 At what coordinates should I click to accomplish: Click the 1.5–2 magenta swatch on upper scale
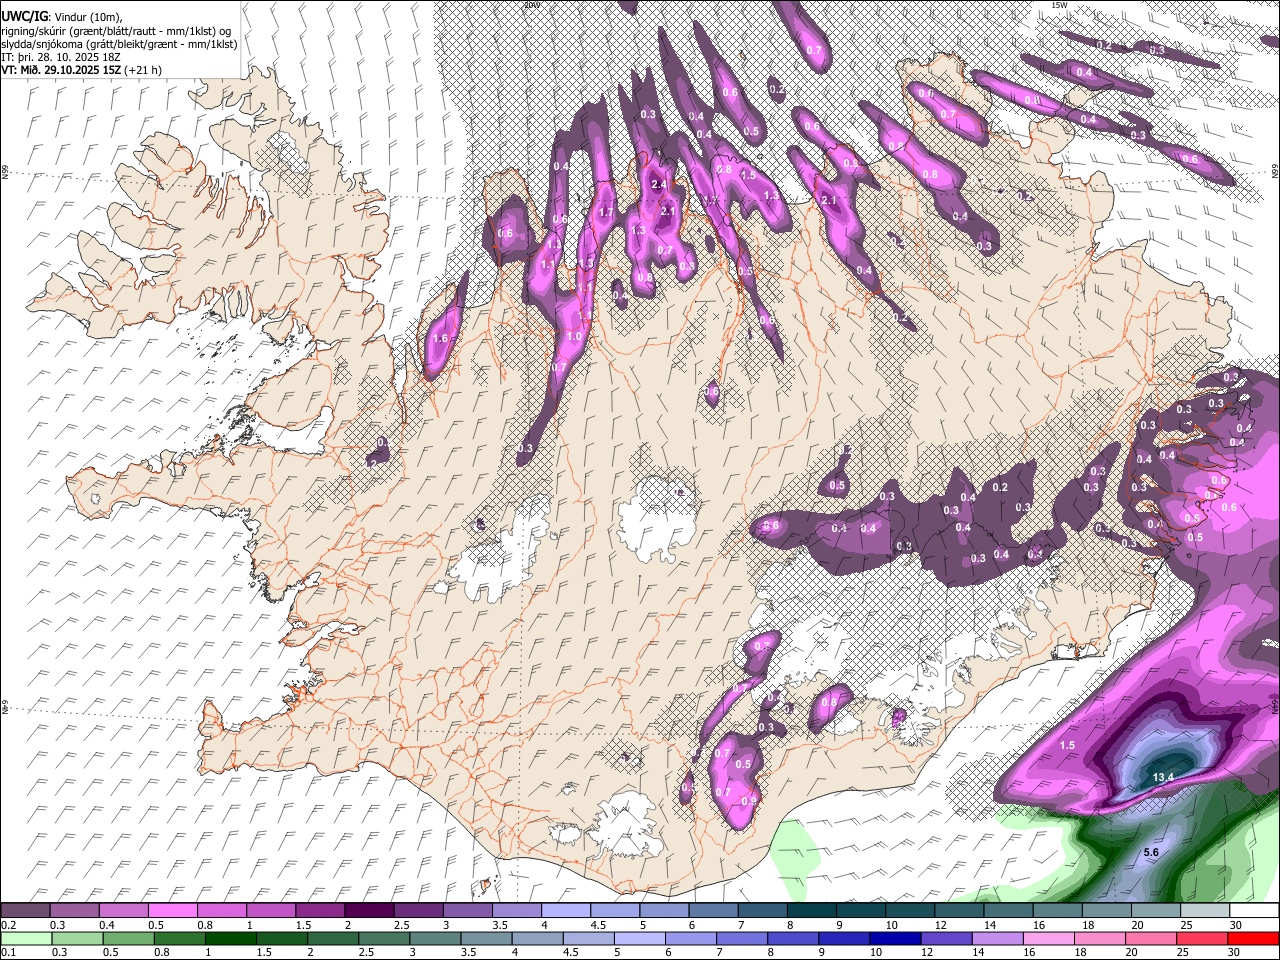(320, 911)
